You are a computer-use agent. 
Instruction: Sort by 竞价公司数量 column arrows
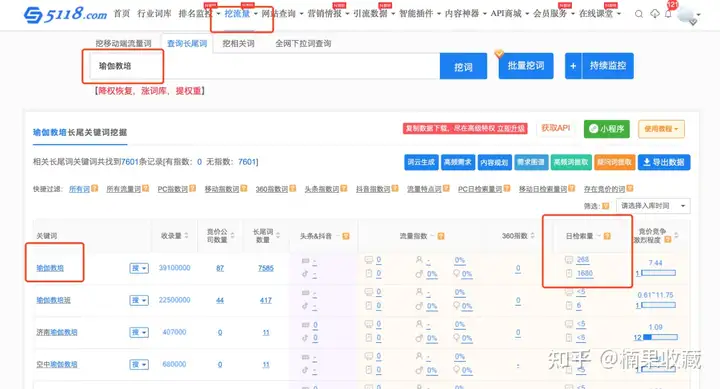232,236
